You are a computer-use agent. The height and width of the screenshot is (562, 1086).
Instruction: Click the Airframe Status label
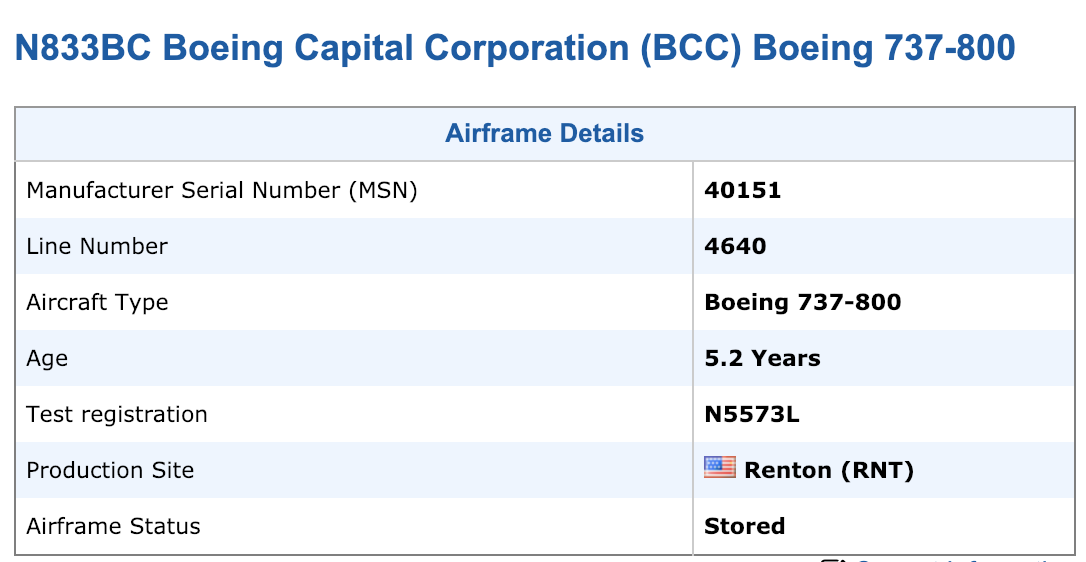pyautogui.click(x=113, y=526)
